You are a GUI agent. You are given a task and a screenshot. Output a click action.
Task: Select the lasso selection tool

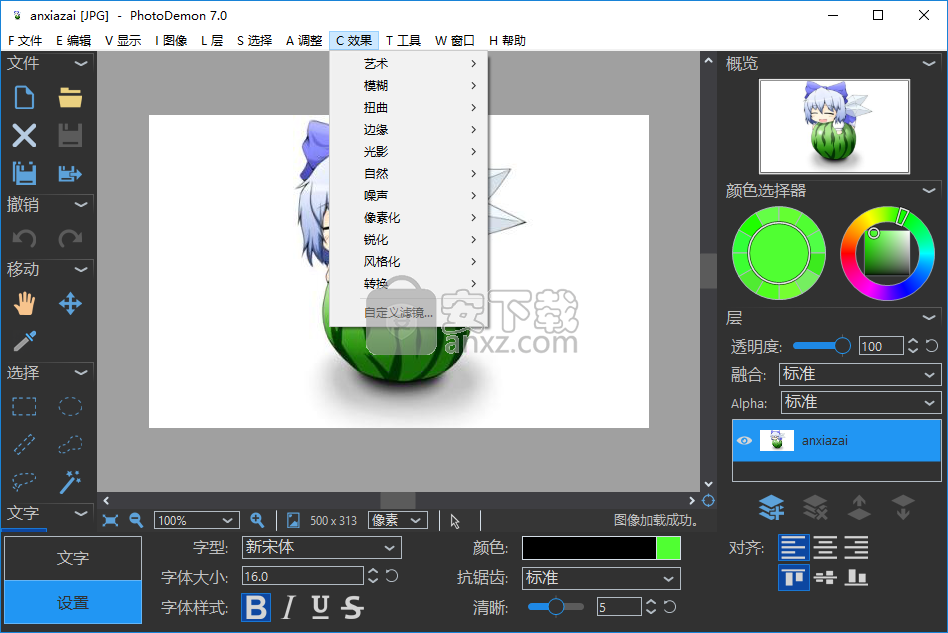click(x=24, y=482)
